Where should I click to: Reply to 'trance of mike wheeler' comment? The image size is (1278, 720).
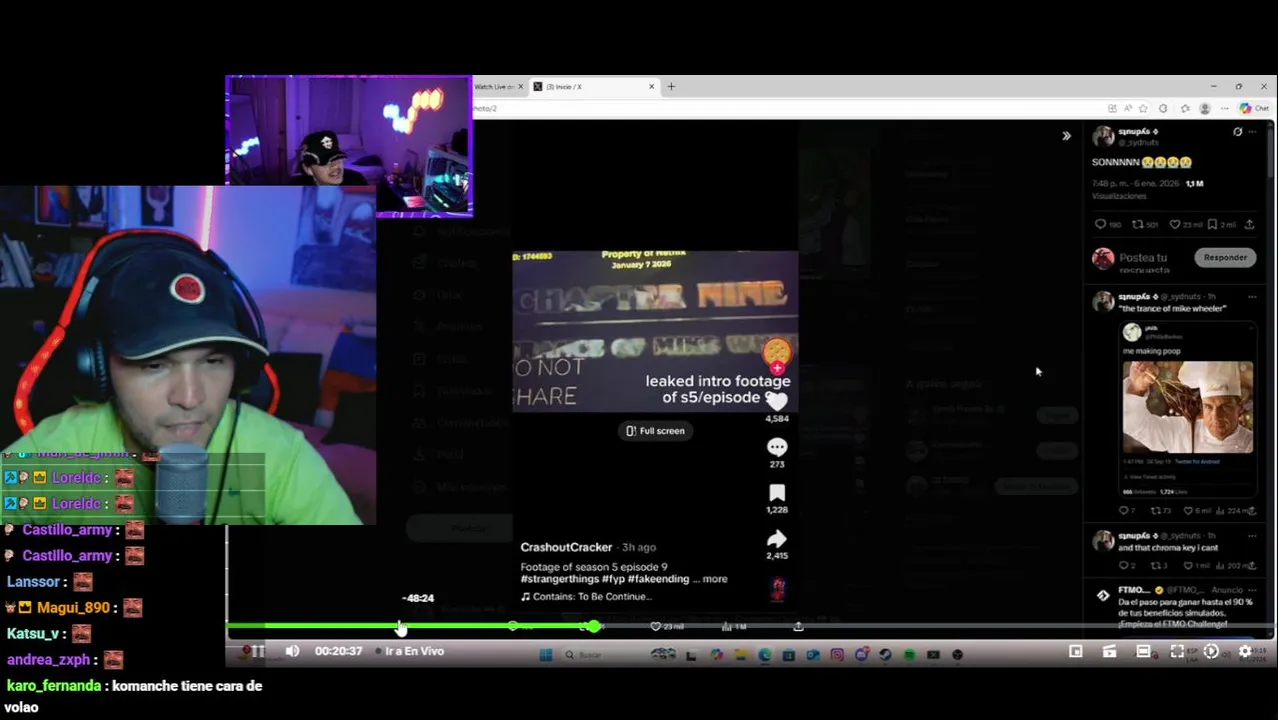click(x=1125, y=510)
